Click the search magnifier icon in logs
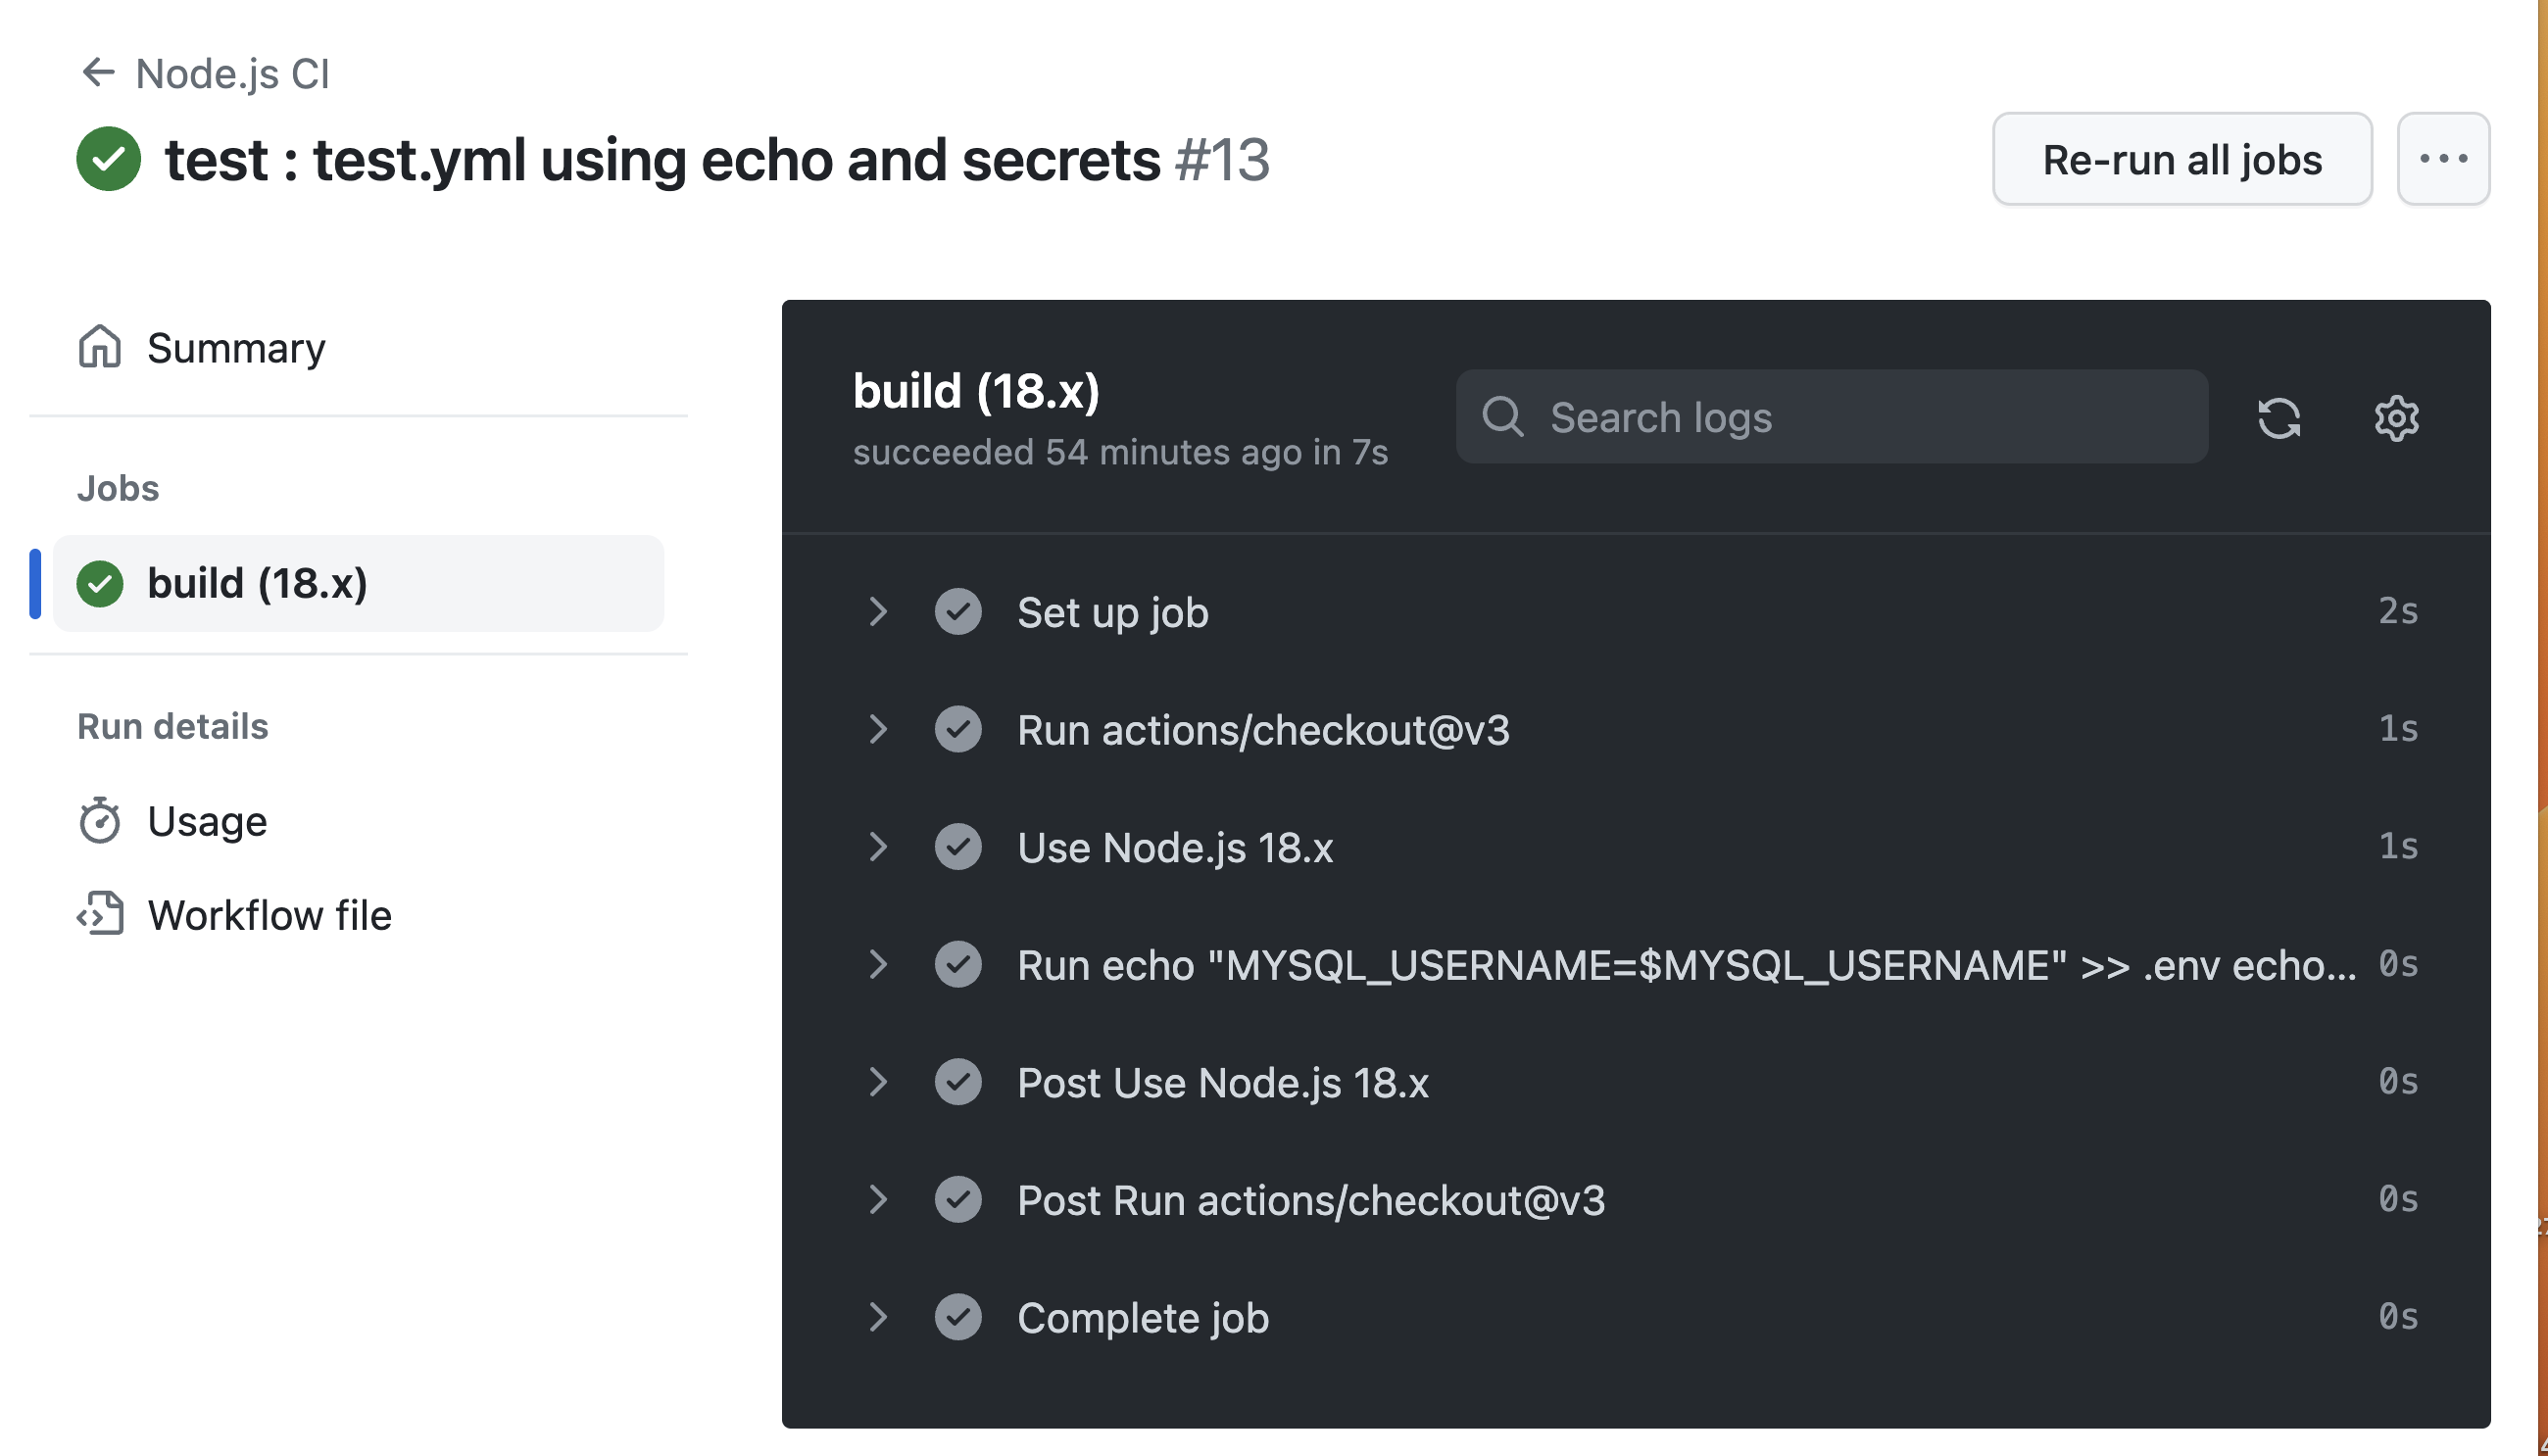The width and height of the screenshot is (2548, 1456). tap(1503, 417)
